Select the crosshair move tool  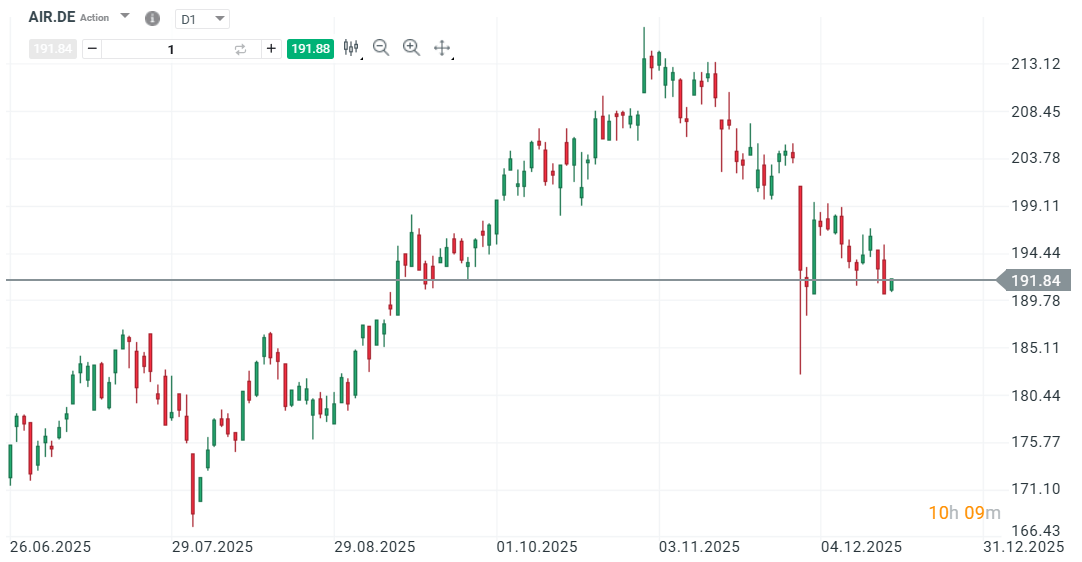pyautogui.click(x=442, y=48)
